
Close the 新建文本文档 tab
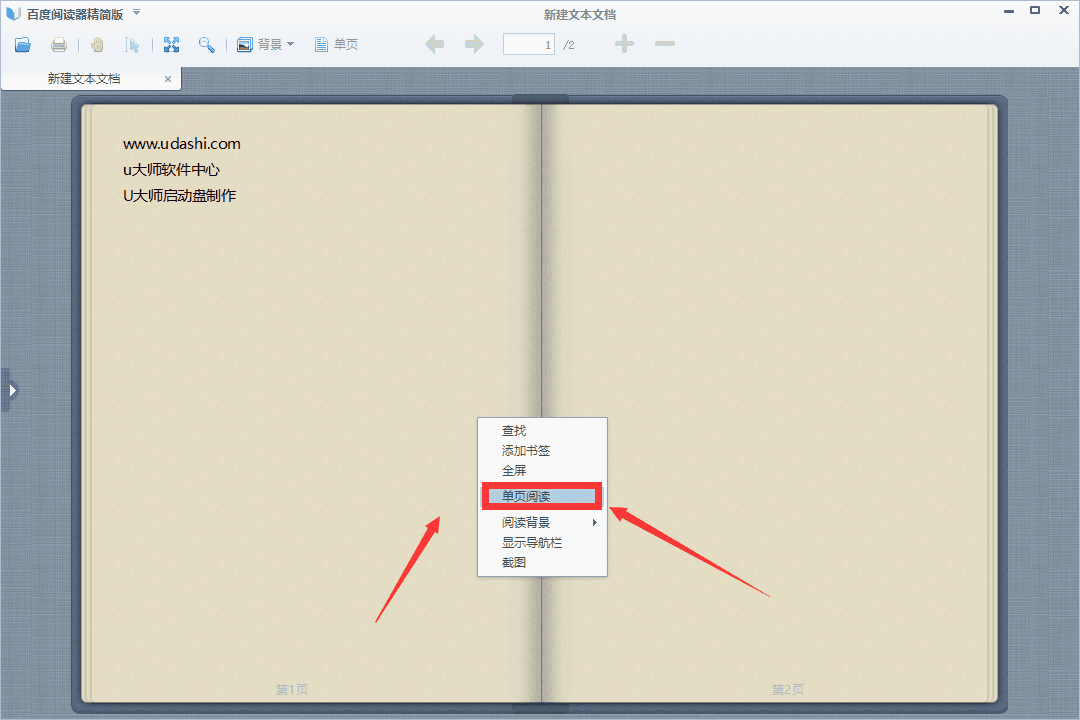pyautogui.click(x=168, y=79)
